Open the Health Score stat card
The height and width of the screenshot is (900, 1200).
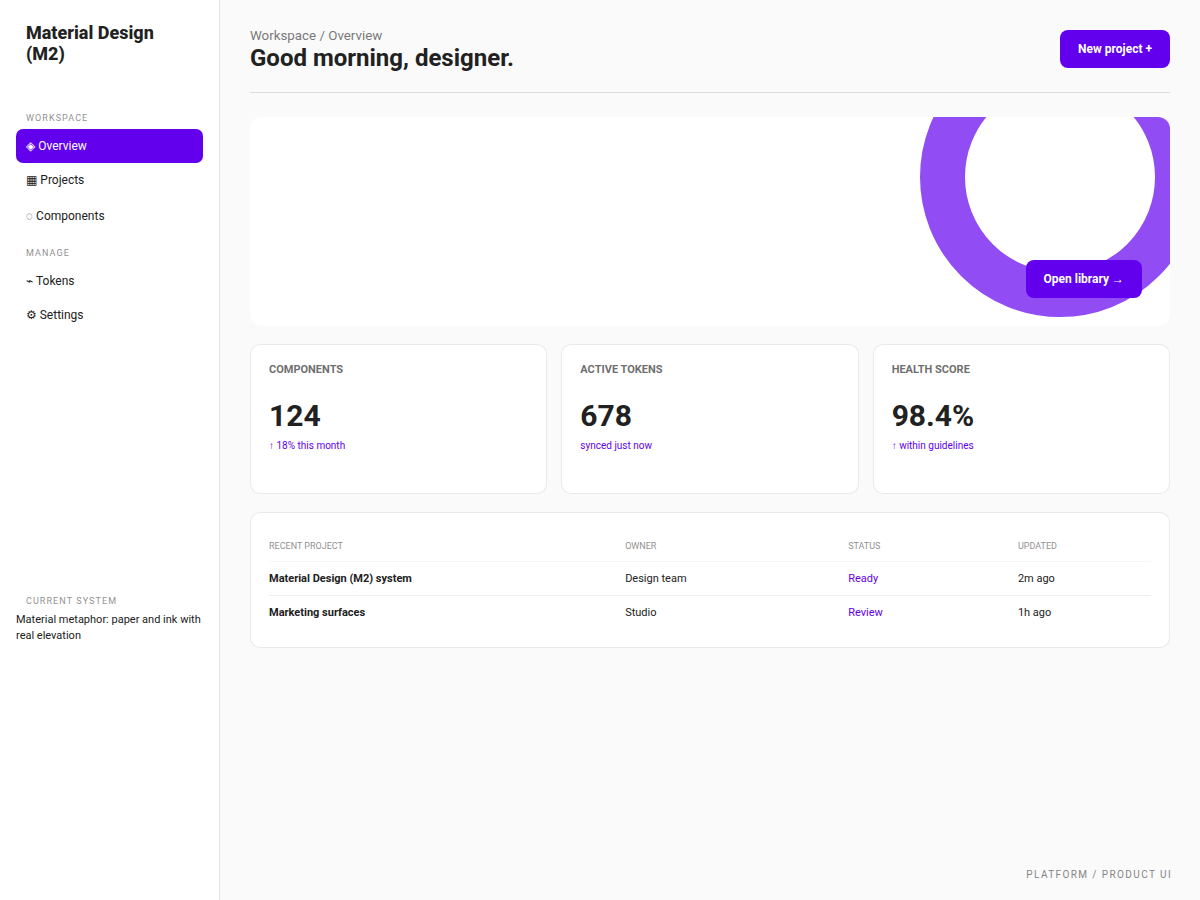(x=1021, y=419)
